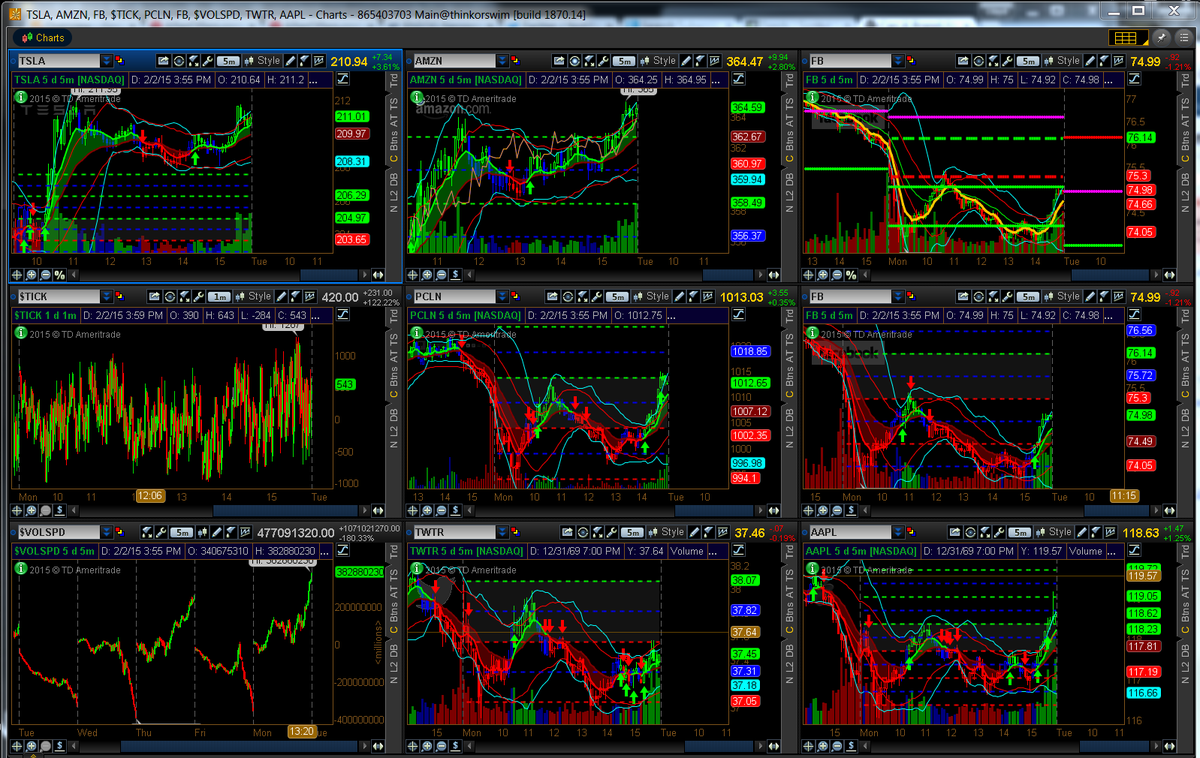Select drawing pencil tool in top-right FB chart
Viewport: 1200px width, 758px height.
pyautogui.click(x=1090, y=61)
